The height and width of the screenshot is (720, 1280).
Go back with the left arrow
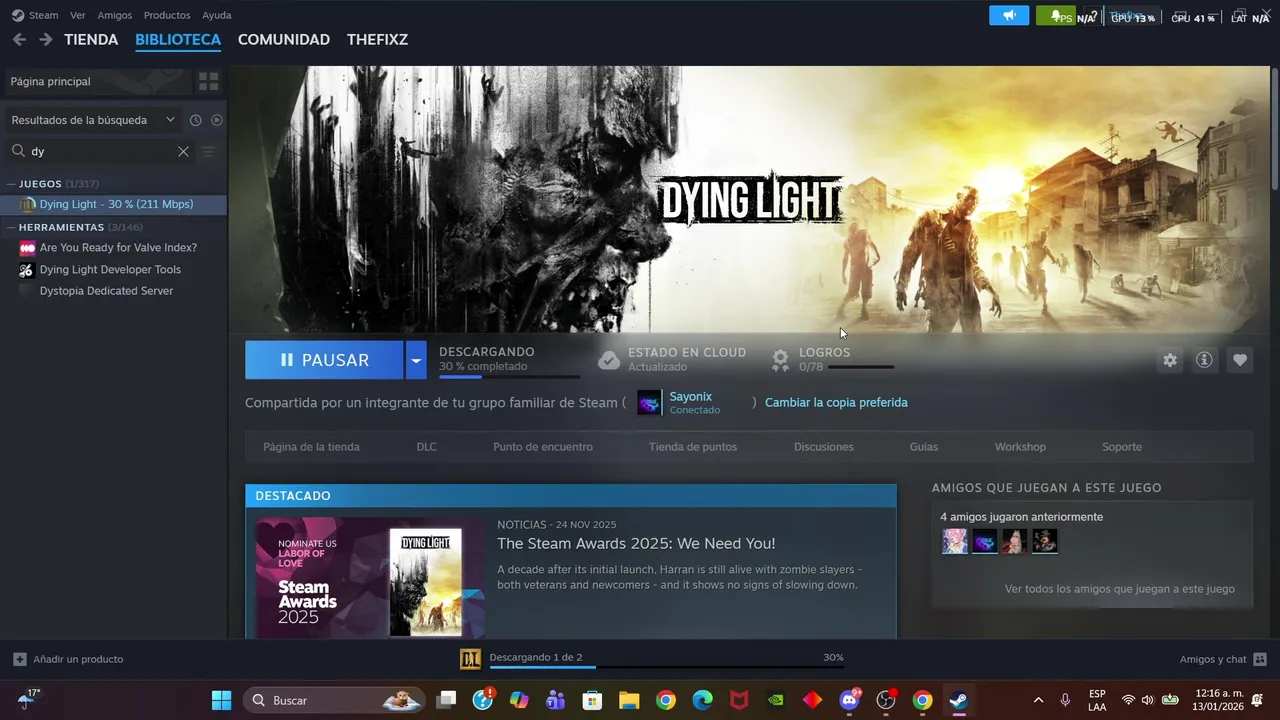[19, 39]
